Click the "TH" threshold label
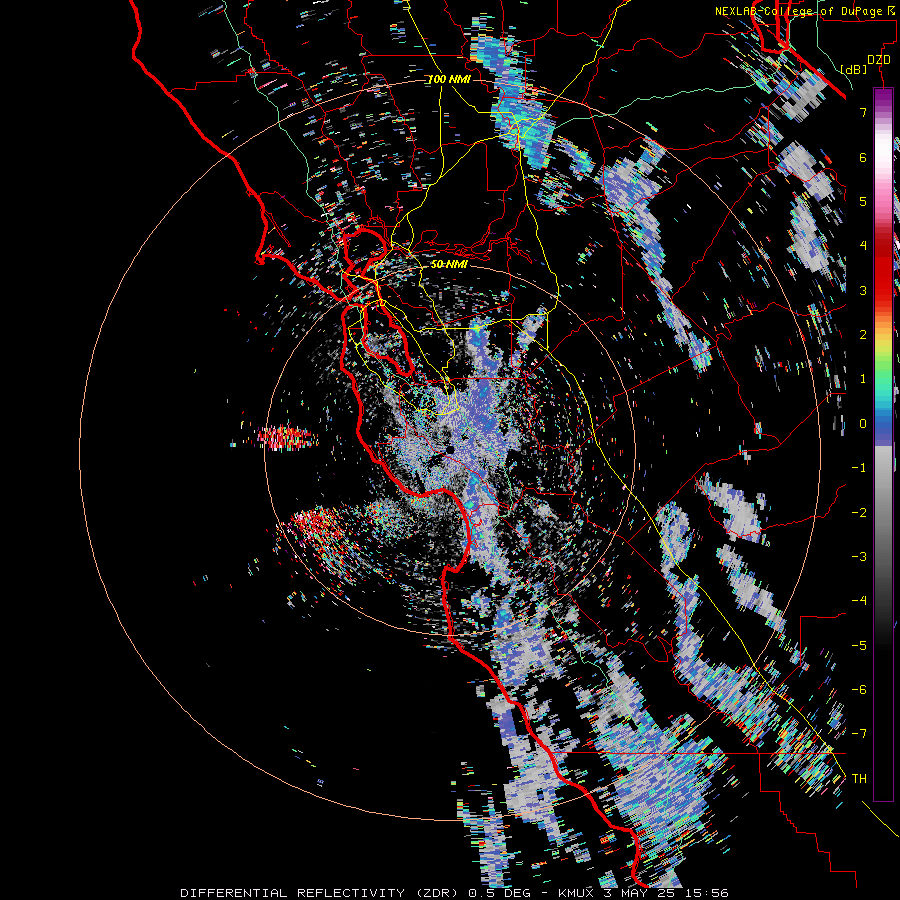This screenshot has height=900, width=900. [x=859, y=779]
